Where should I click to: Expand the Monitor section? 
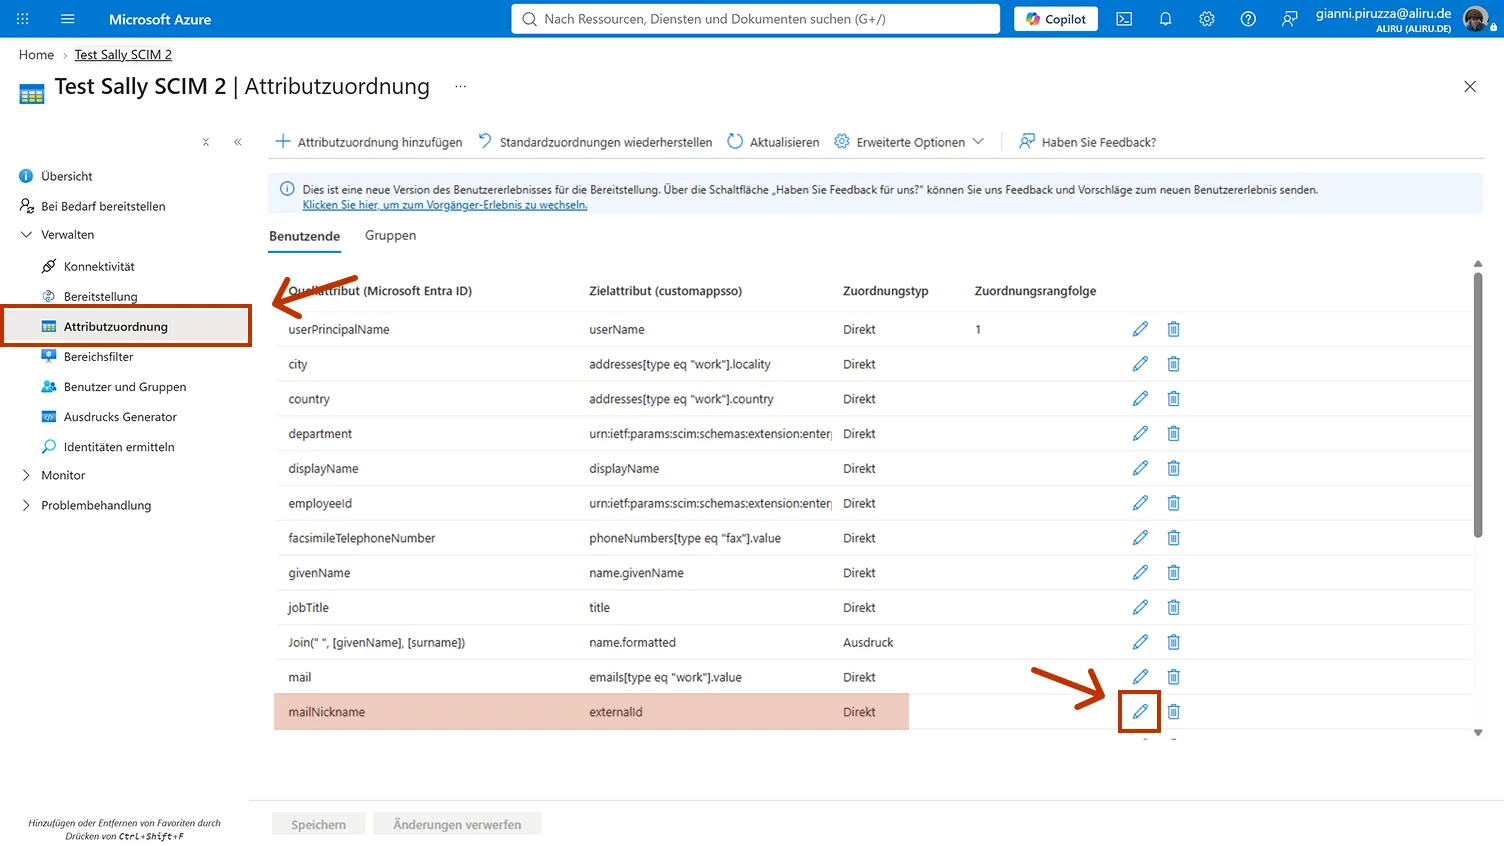[26, 475]
